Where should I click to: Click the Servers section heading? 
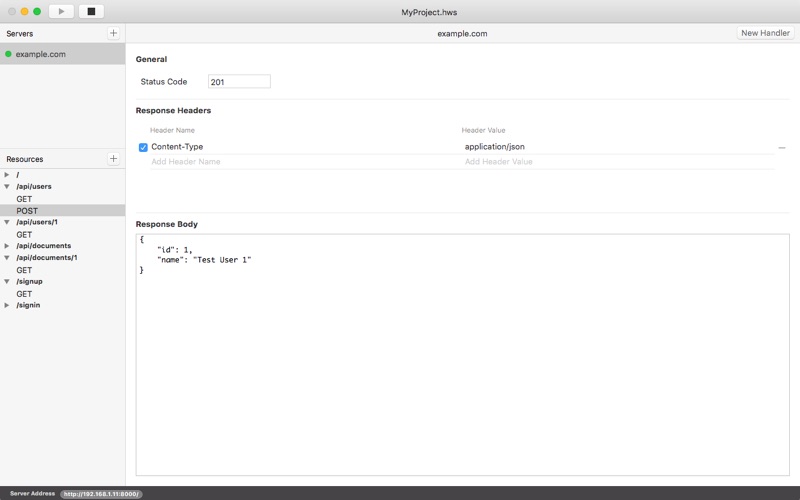[19, 34]
